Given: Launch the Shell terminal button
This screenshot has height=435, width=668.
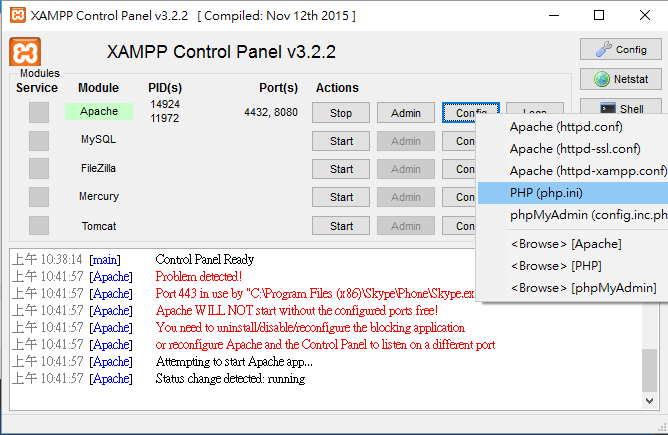Looking at the screenshot, I should 621,108.
